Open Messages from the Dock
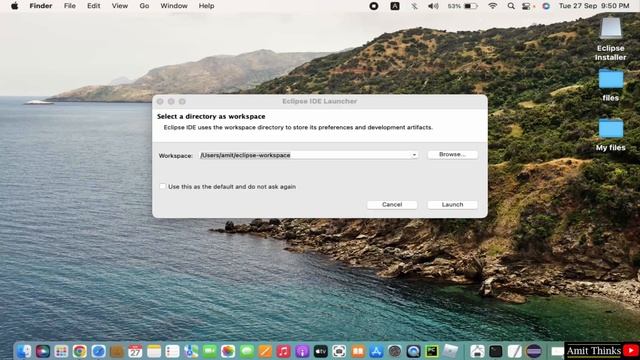The width and height of the screenshot is (640, 360). (x=247, y=351)
